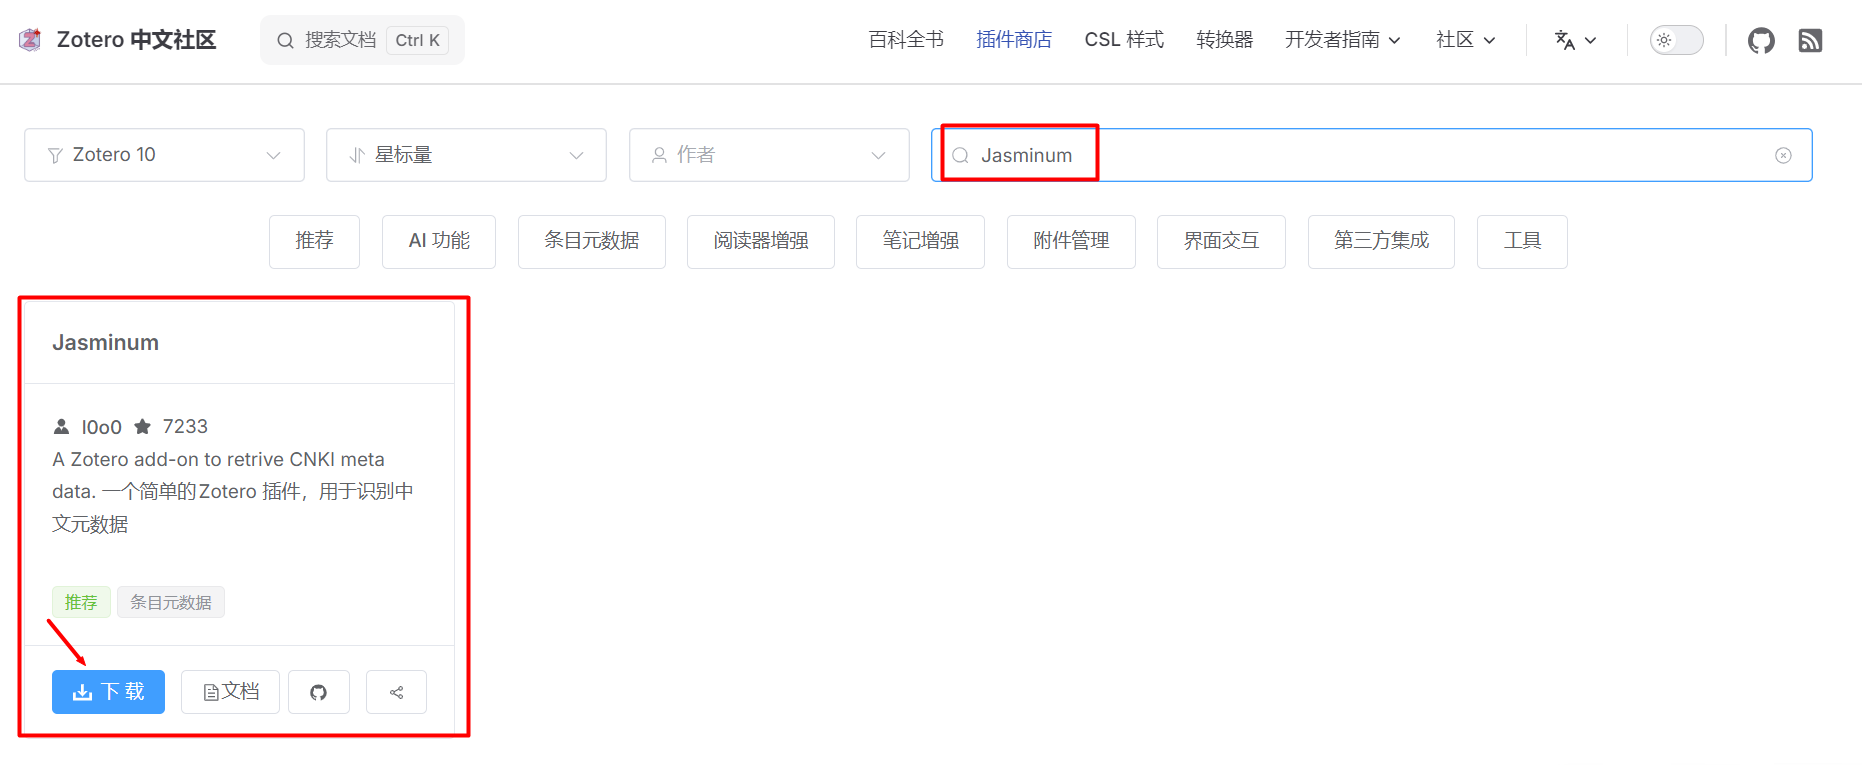Click the search icon in 搜索文档 box
Viewport: 1862px width, 765px height.
(285, 40)
